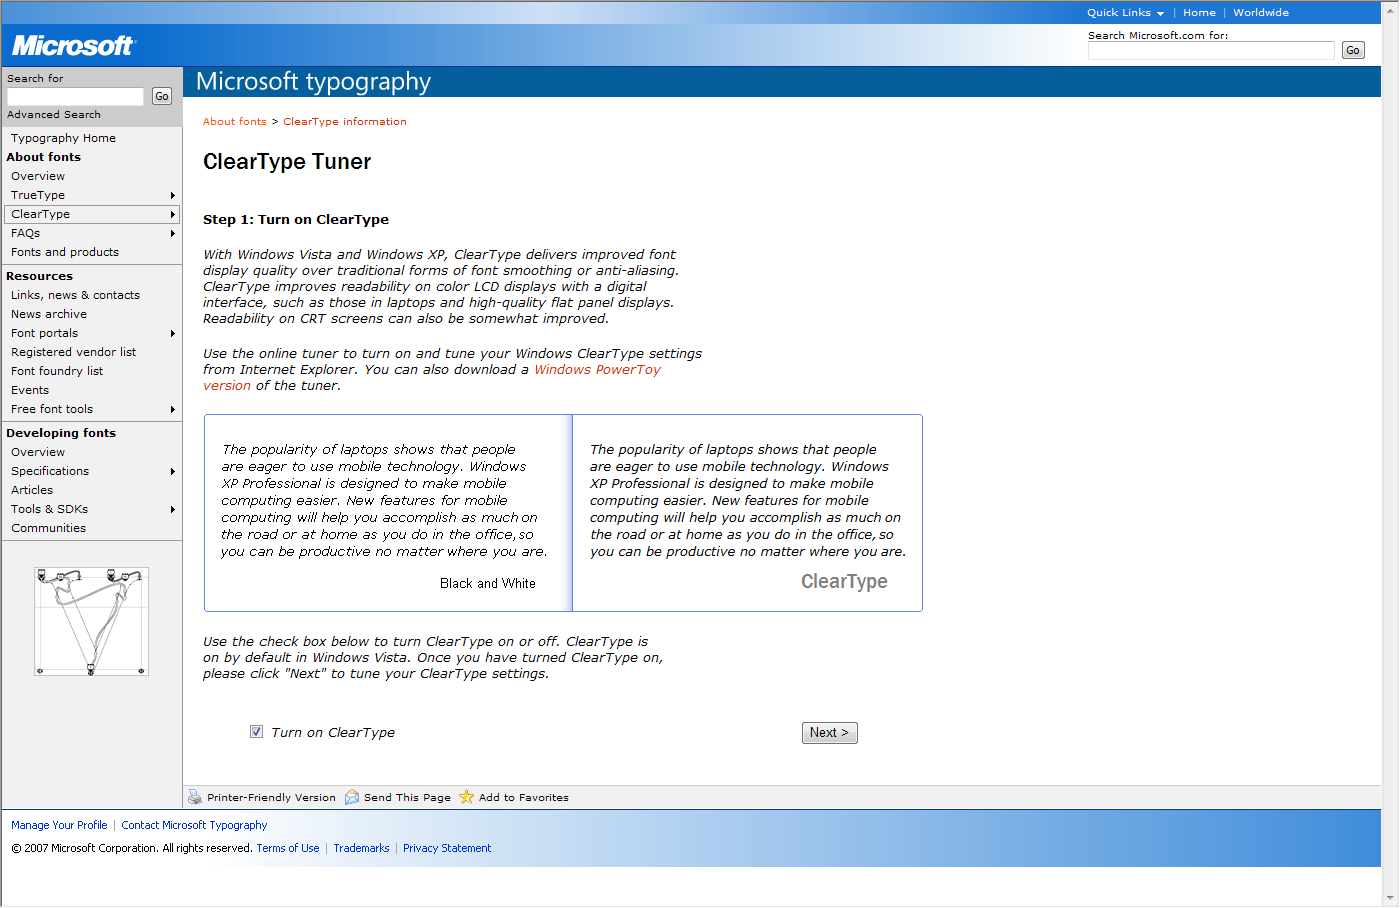Expand the Specifications submenu in sidebar

pyautogui.click(x=173, y=471)
